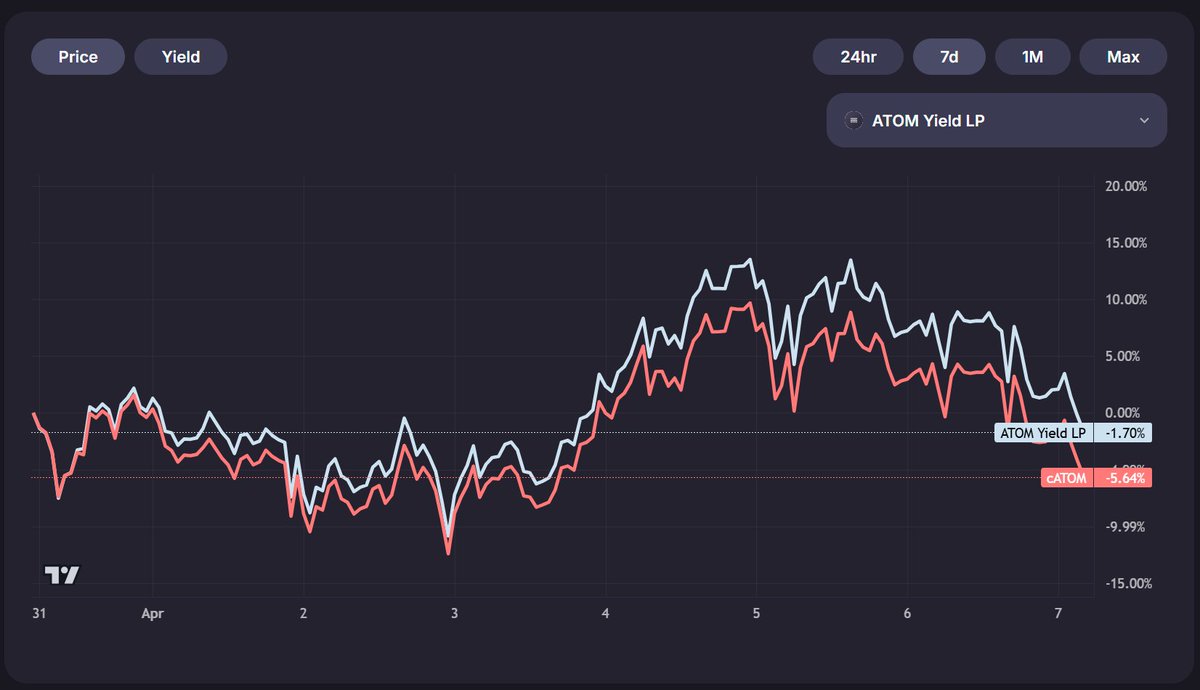Screen dimensions: 1200x690
Task: Click the -1.70% price label
Action: pos(1123,433)
